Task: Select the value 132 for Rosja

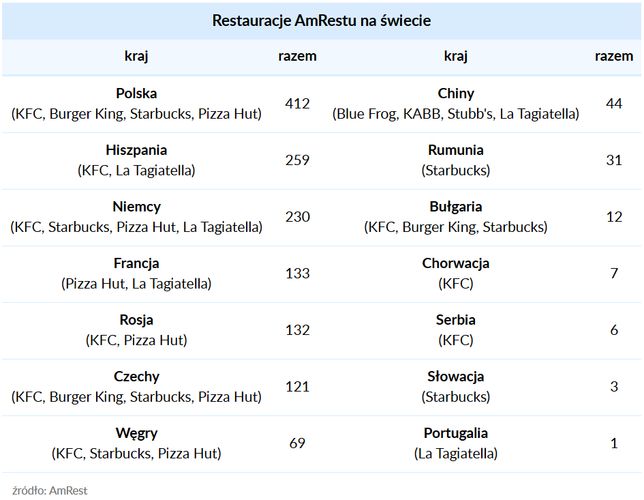Action: pos(297,330)
